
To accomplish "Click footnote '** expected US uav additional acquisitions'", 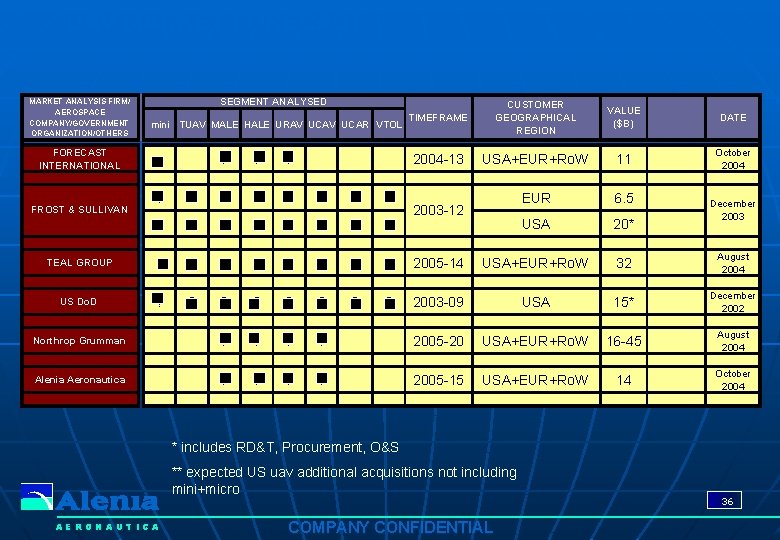I will 344,480.
